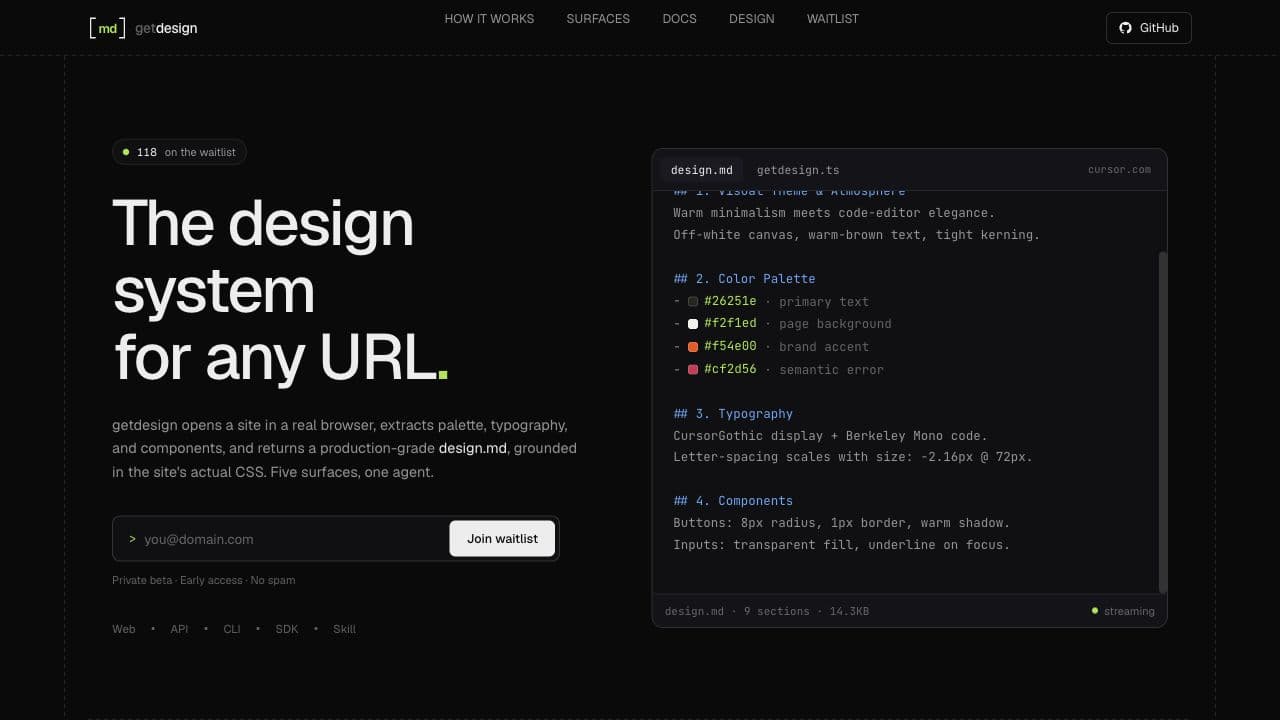Click the '## 4. Components' heading
Screen dimensions: 1280x720
pyautogui.click(x=733, y=501)
